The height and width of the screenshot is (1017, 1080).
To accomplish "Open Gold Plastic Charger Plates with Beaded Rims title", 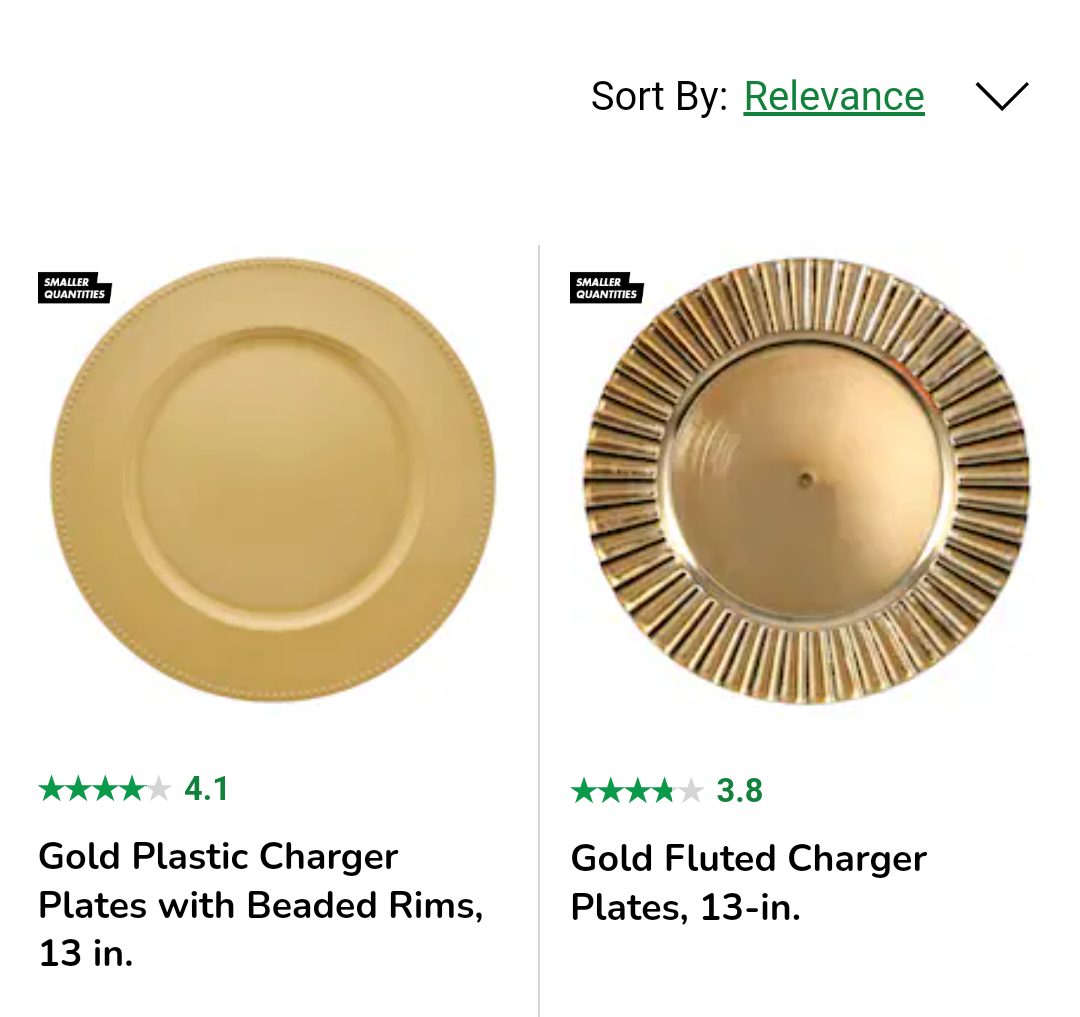I will click(x=260, y=905).
